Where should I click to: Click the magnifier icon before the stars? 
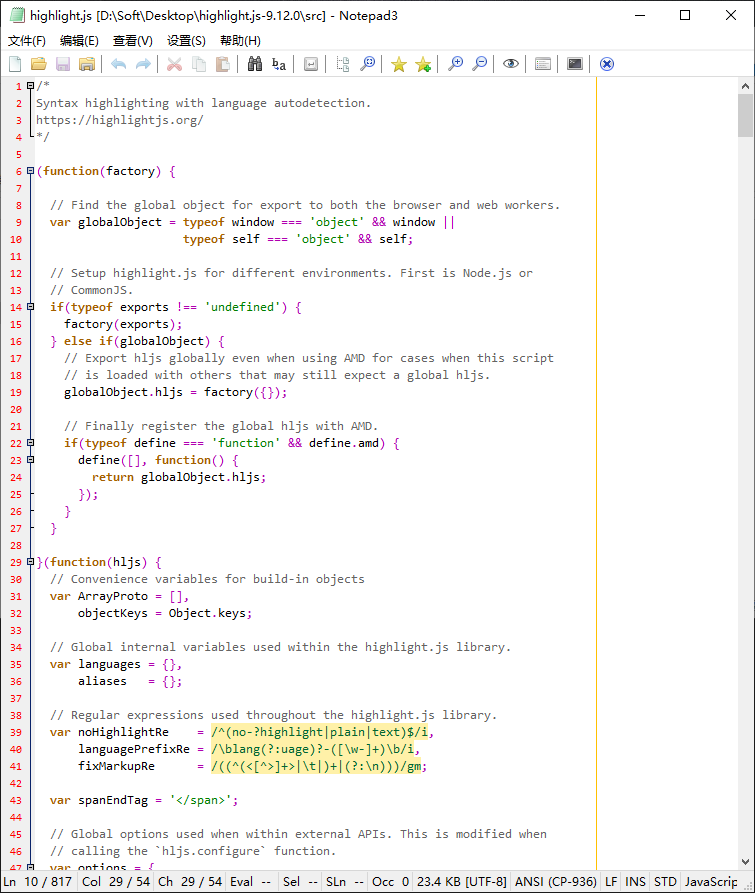pos(368,64)
